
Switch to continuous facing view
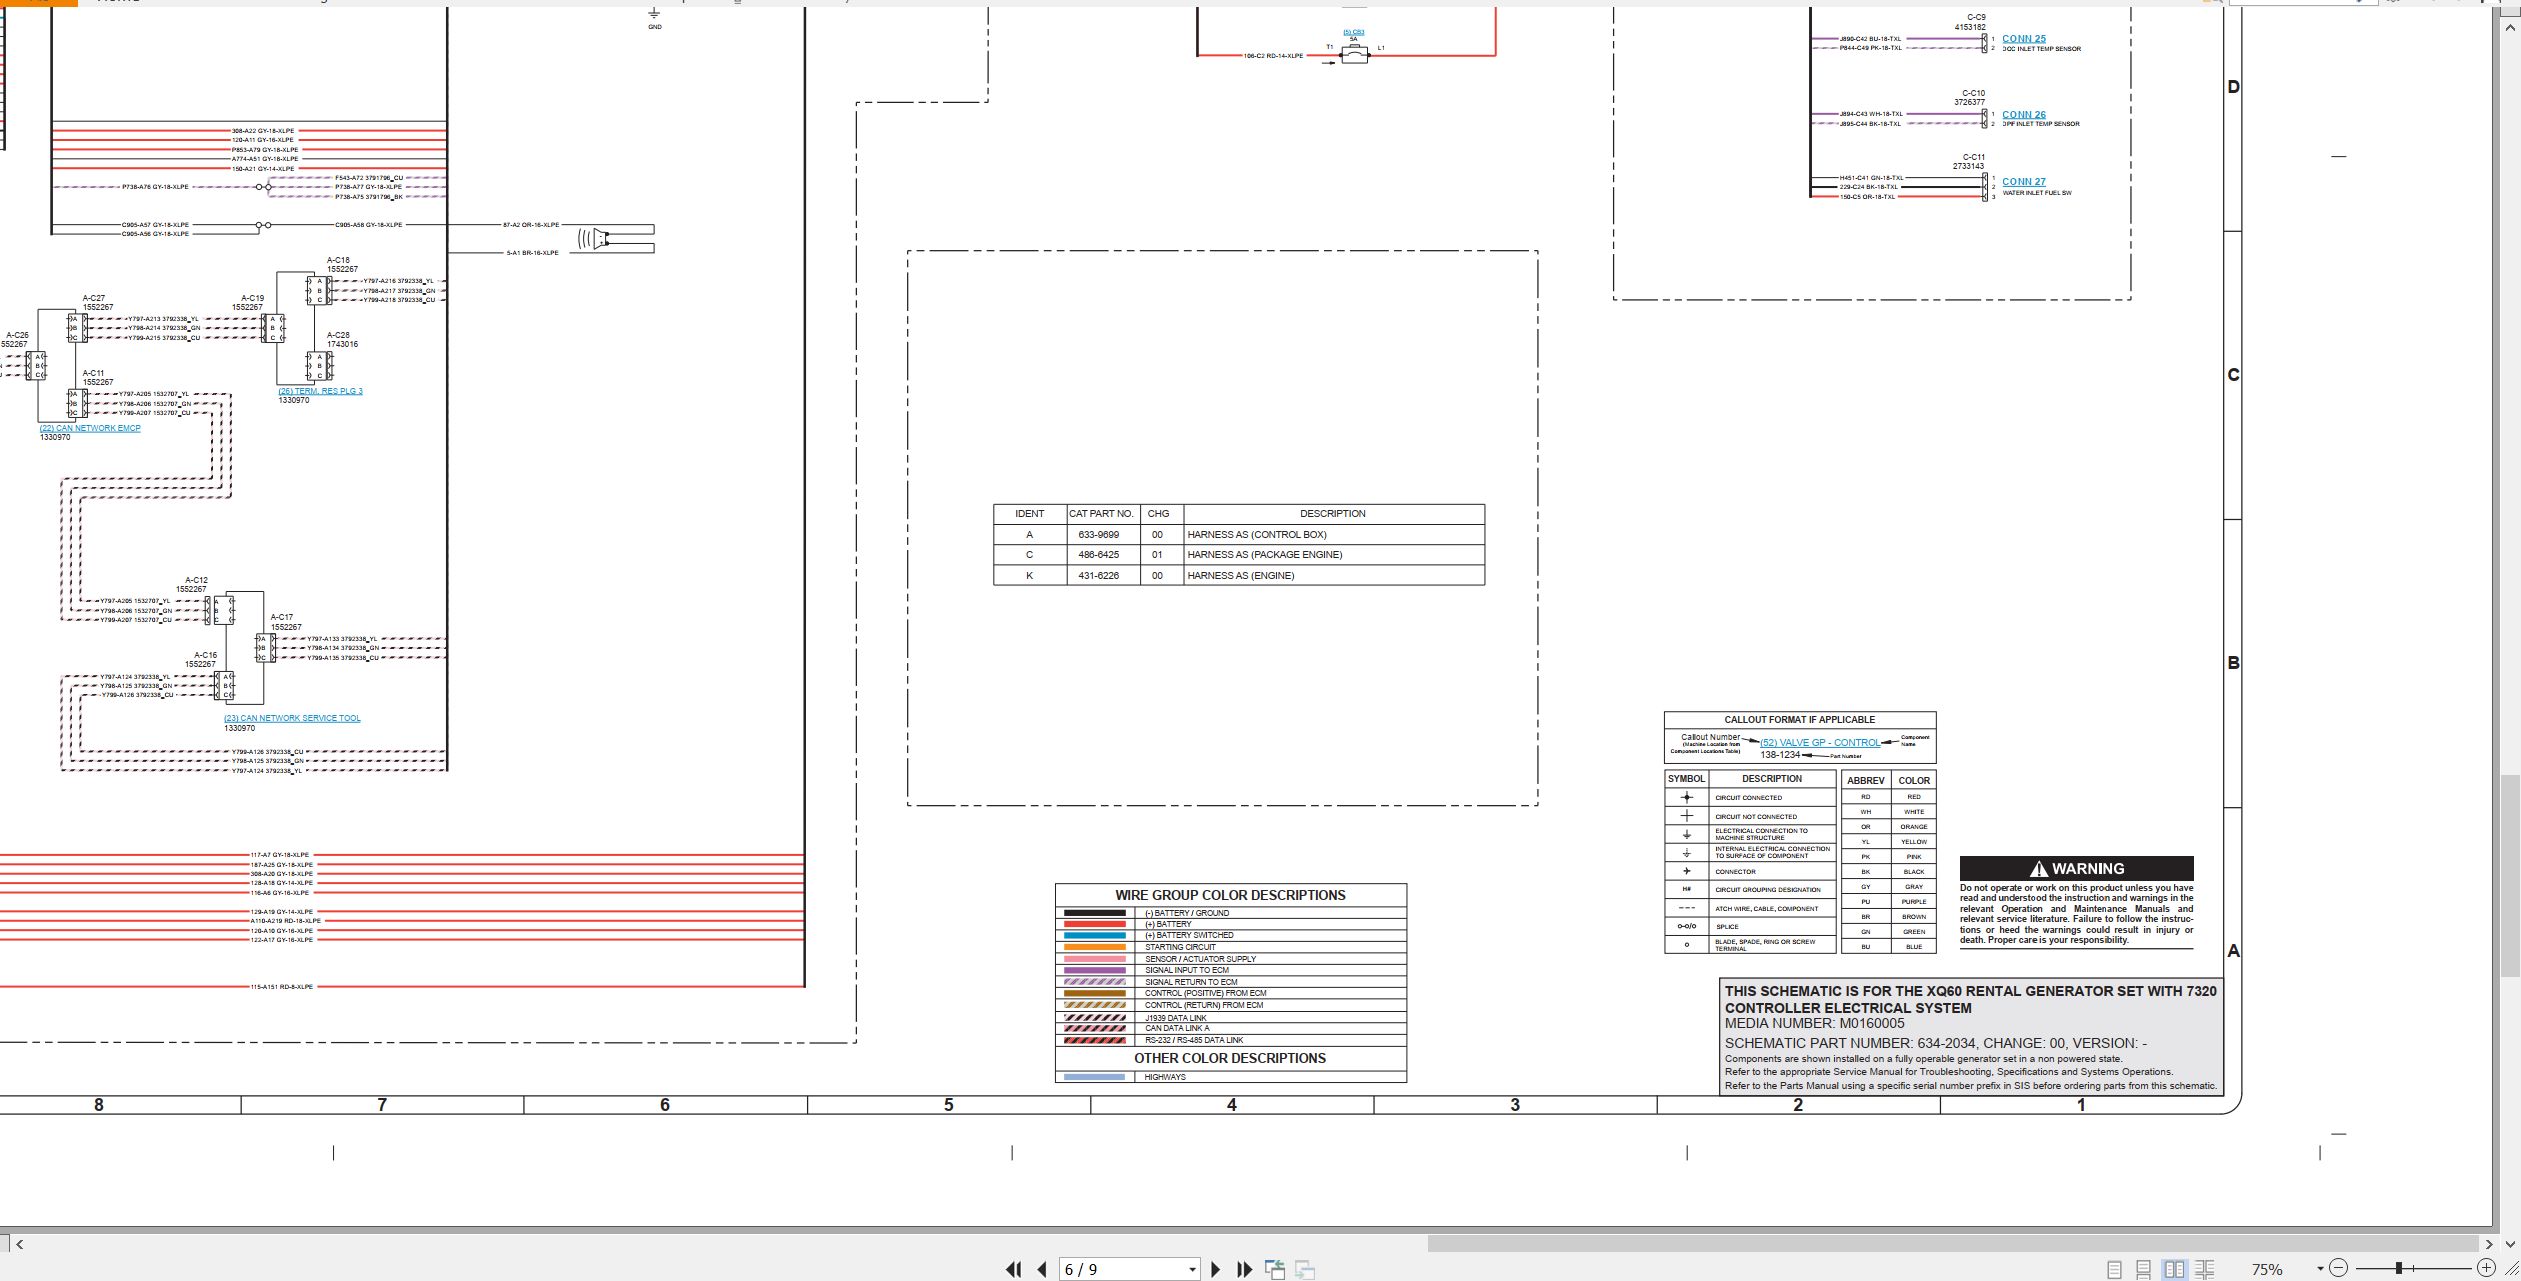[x=2205, y=1269]
